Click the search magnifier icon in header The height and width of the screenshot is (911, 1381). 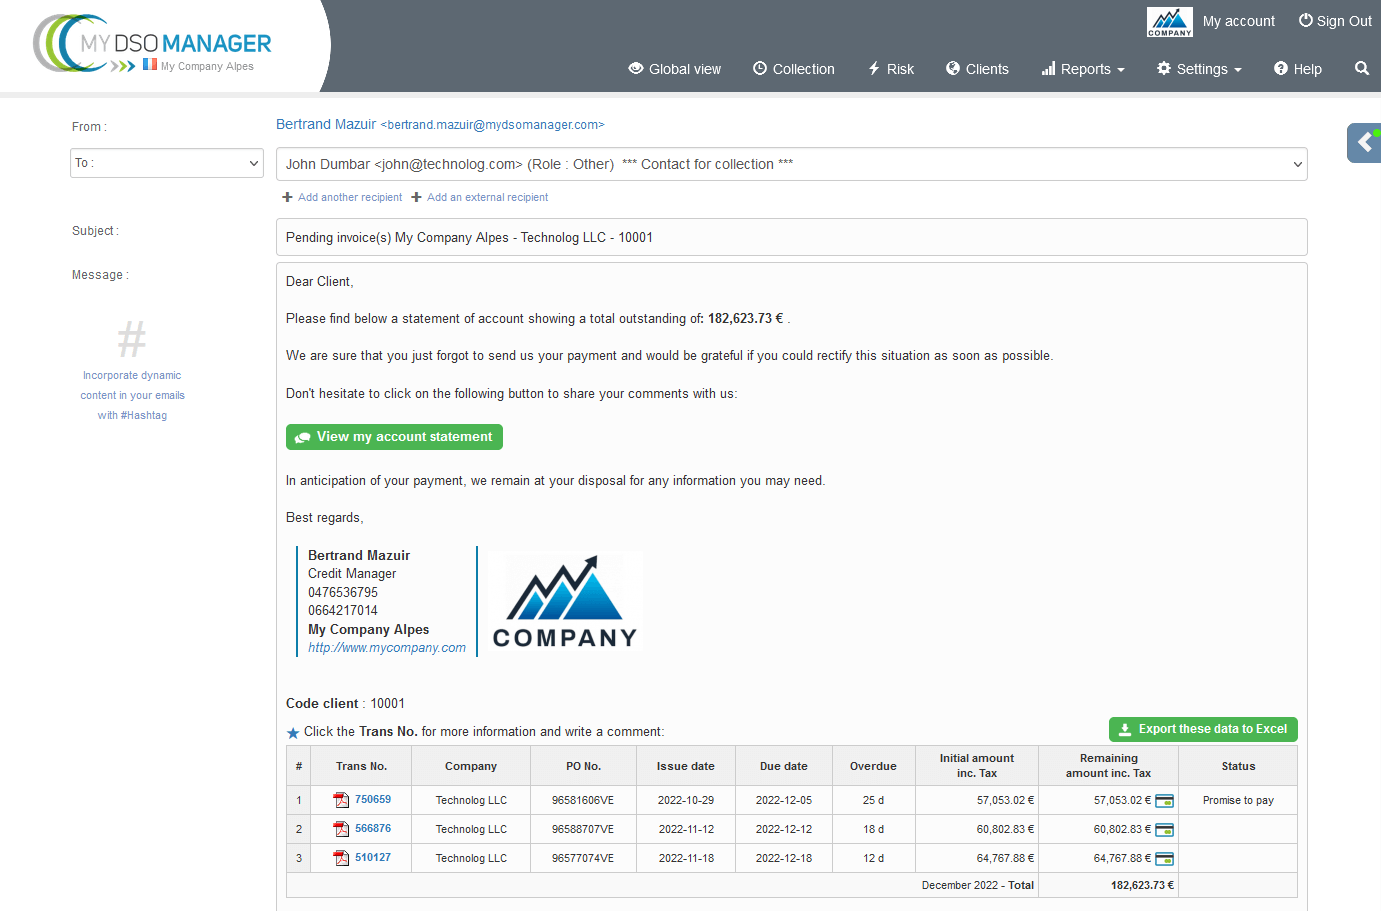1361,69
